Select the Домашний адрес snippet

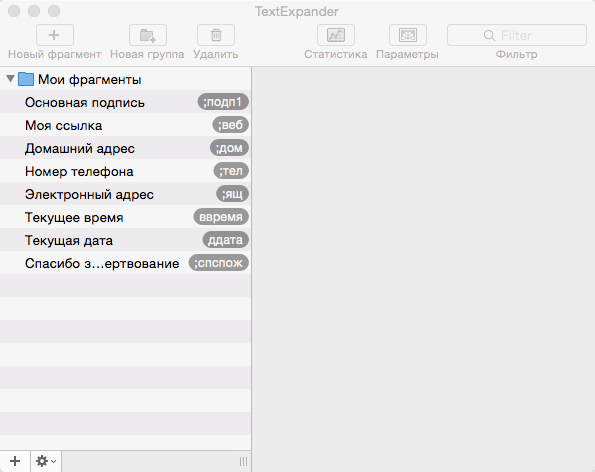point(125,148)
